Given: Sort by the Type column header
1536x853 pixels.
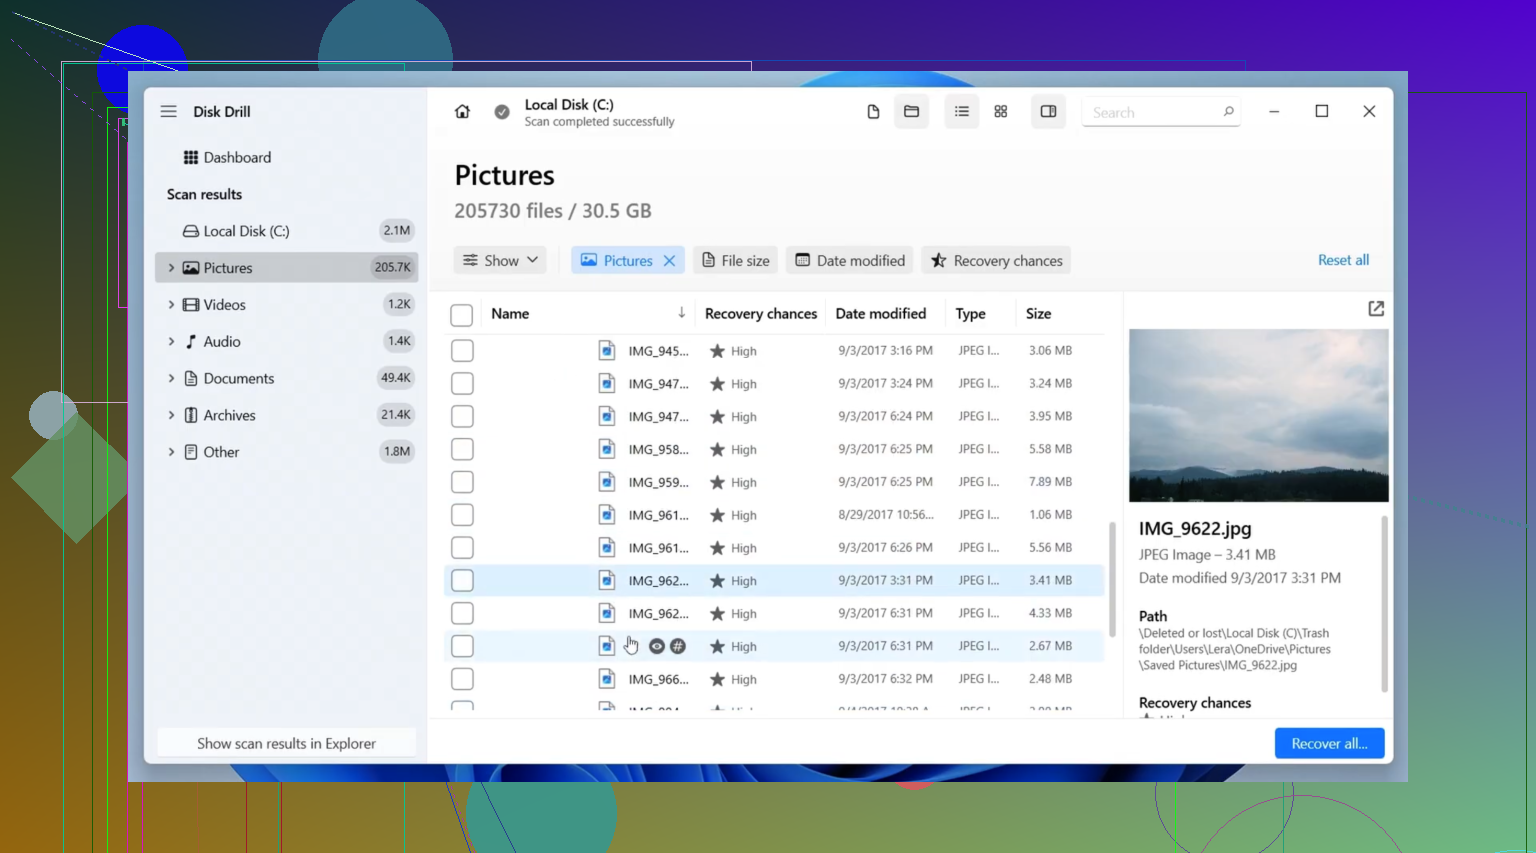Looking at the screenshot, I should [x=970, y=313].
